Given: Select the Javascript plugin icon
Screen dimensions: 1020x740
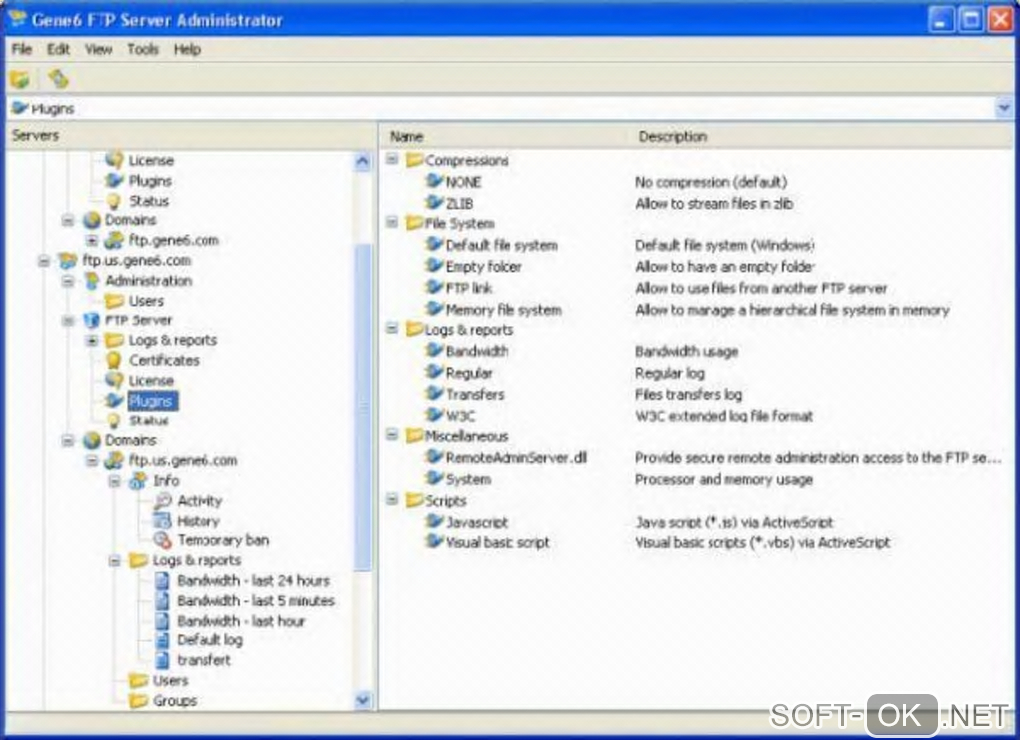Looking at the screenshot, I should coord(434,522).
